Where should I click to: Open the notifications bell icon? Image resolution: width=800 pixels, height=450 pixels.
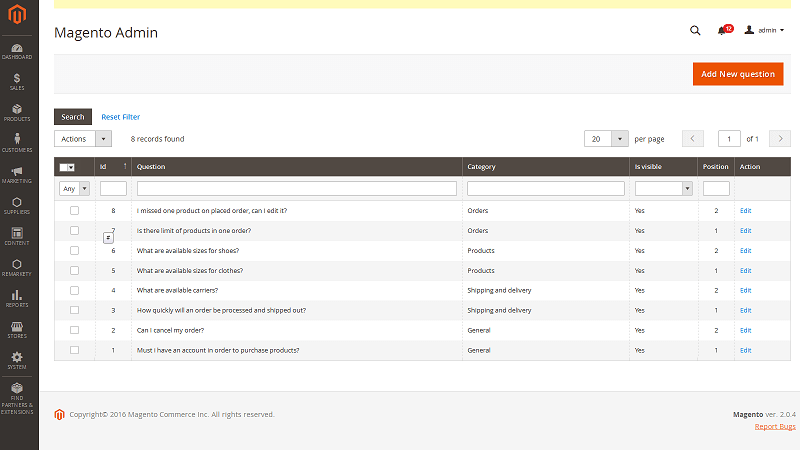(x=722, y=31)
